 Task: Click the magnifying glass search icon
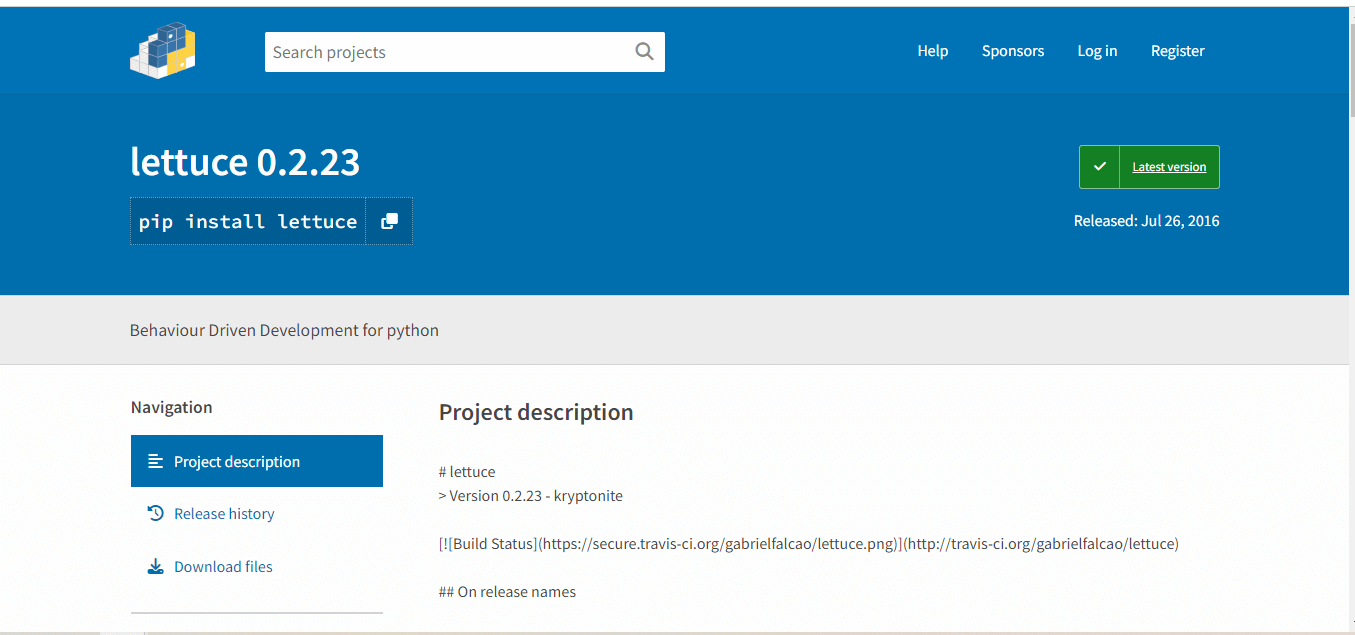(644, 52)
